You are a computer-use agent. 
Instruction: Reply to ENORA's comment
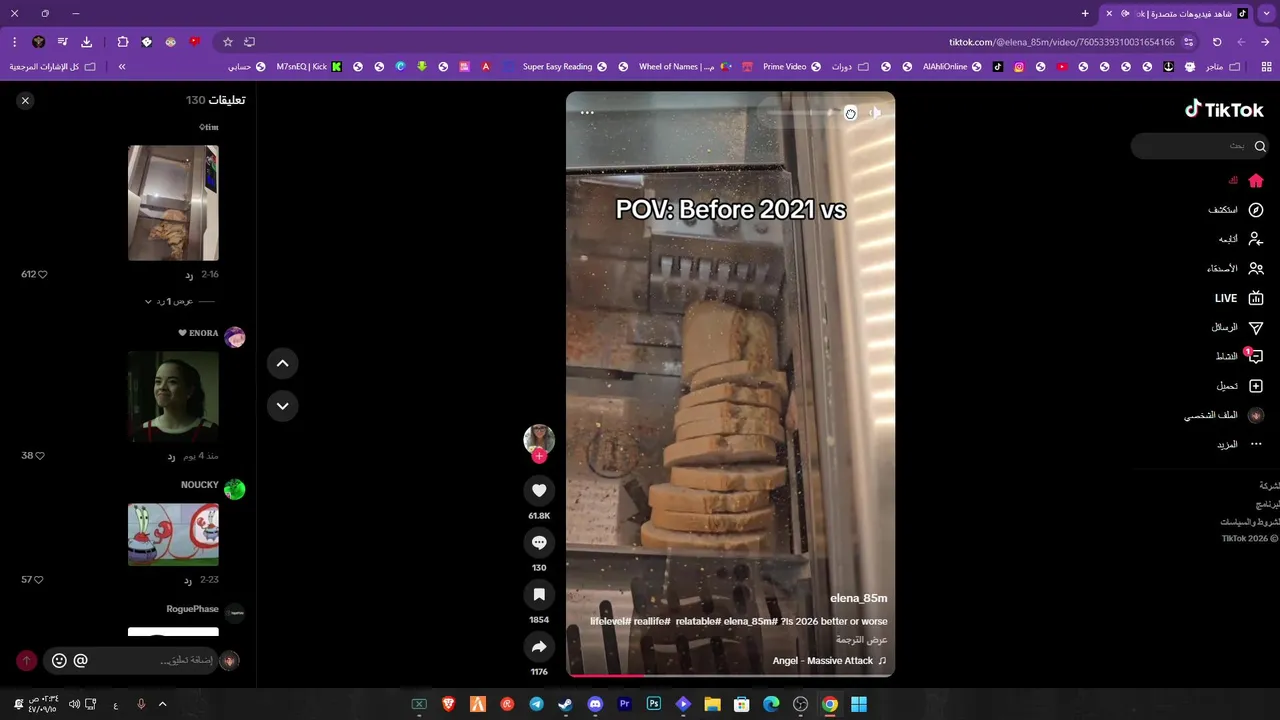click(x=171, y=457)
